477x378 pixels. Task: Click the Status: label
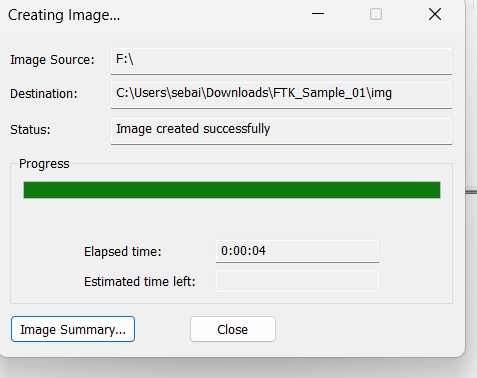click(x=30, y=130)
